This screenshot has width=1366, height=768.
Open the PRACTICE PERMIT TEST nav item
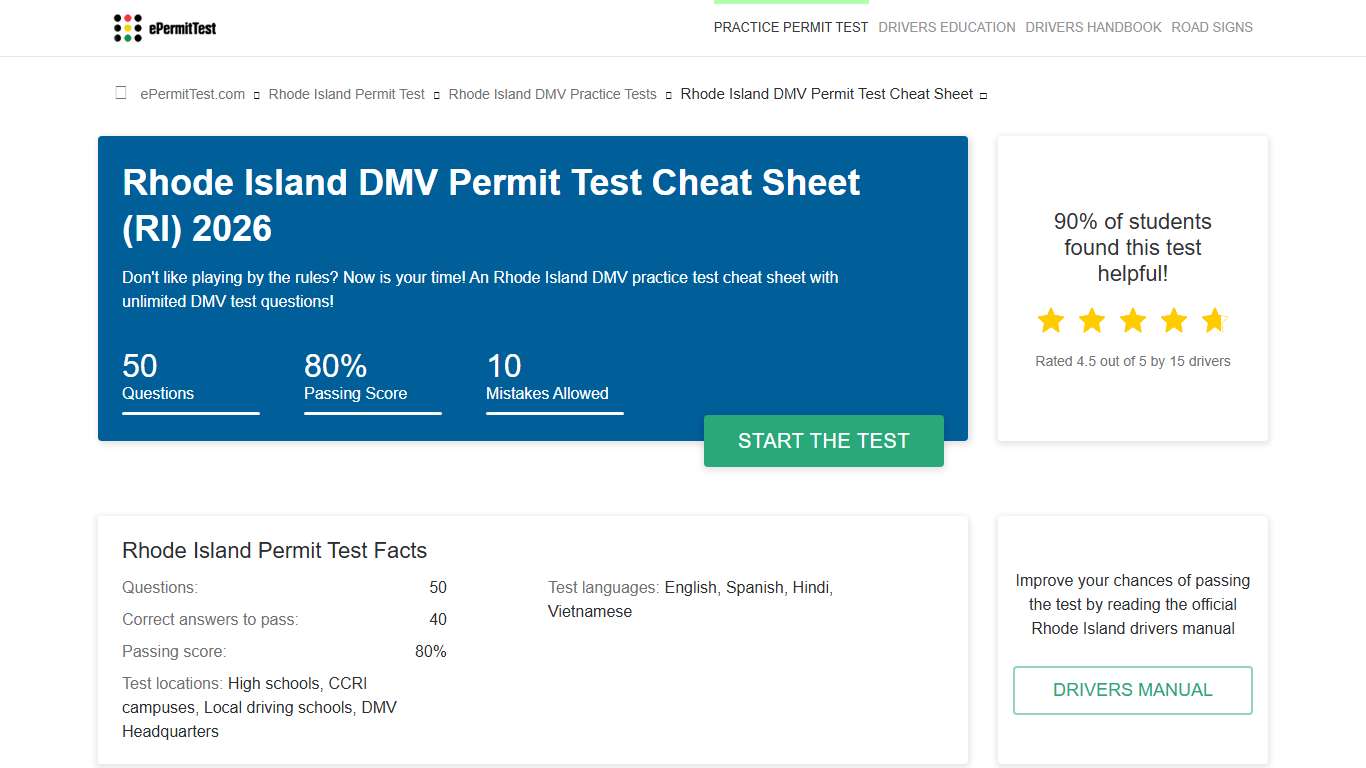[791, 27]
